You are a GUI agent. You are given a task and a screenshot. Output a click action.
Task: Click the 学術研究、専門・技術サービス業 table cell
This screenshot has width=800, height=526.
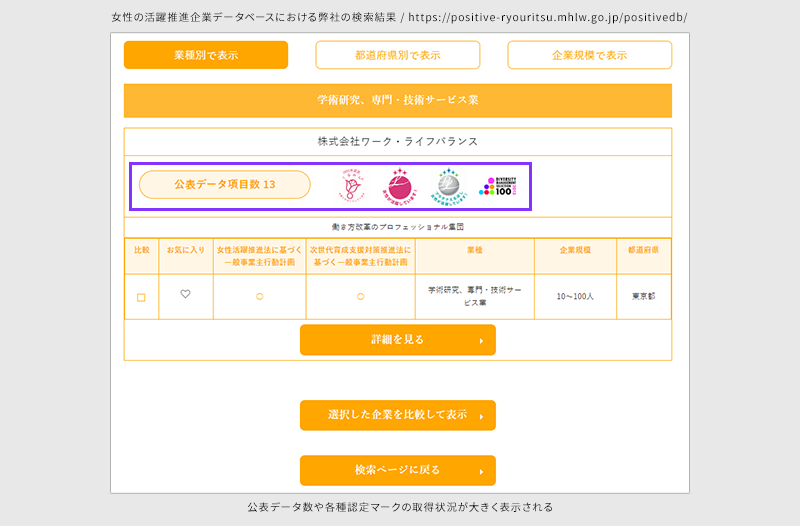pos(474,296)
